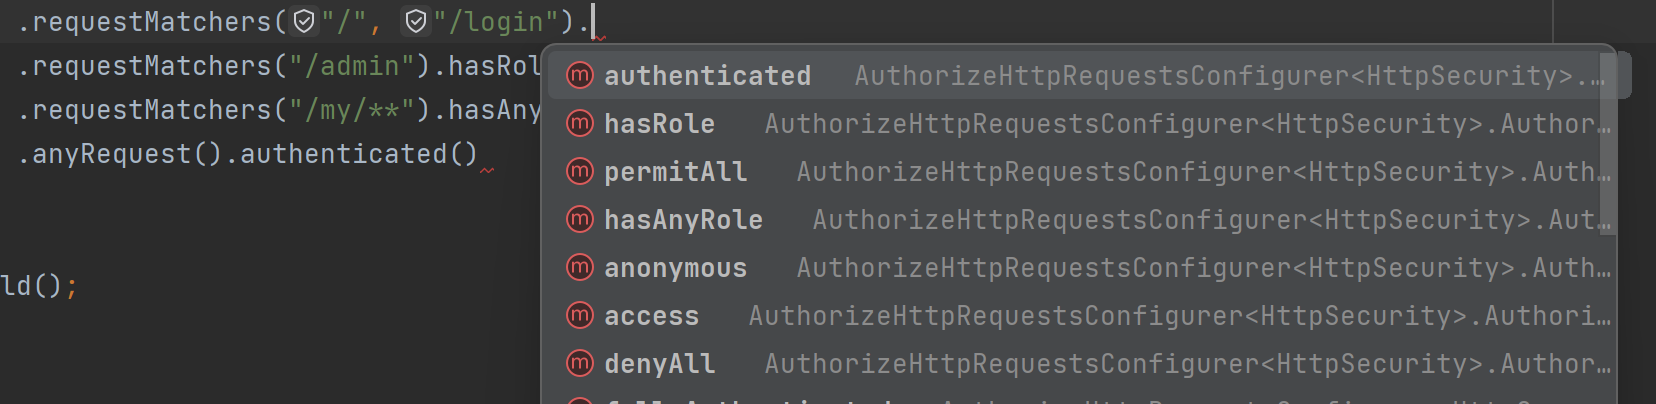Choose the anonymous completion entry
Screen dimensions: 1656x404
click(1082, 267)
